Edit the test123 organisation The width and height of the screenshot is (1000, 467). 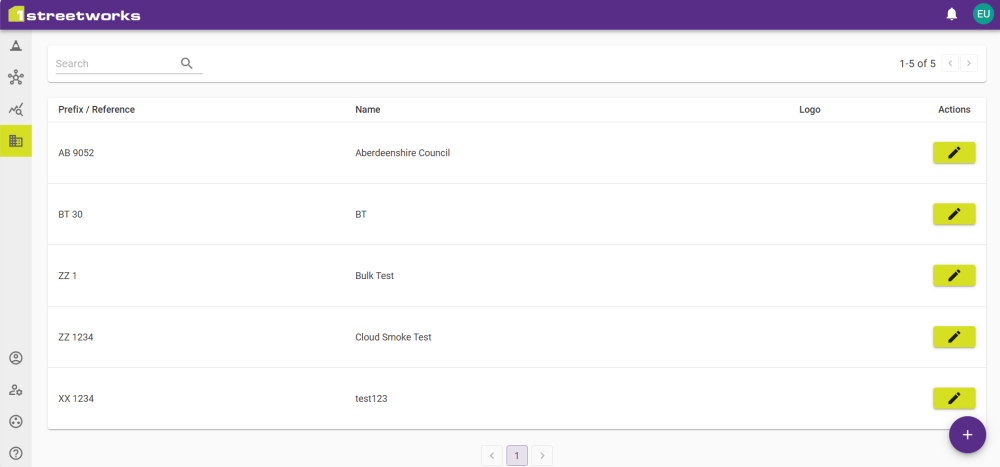[954, 398]
